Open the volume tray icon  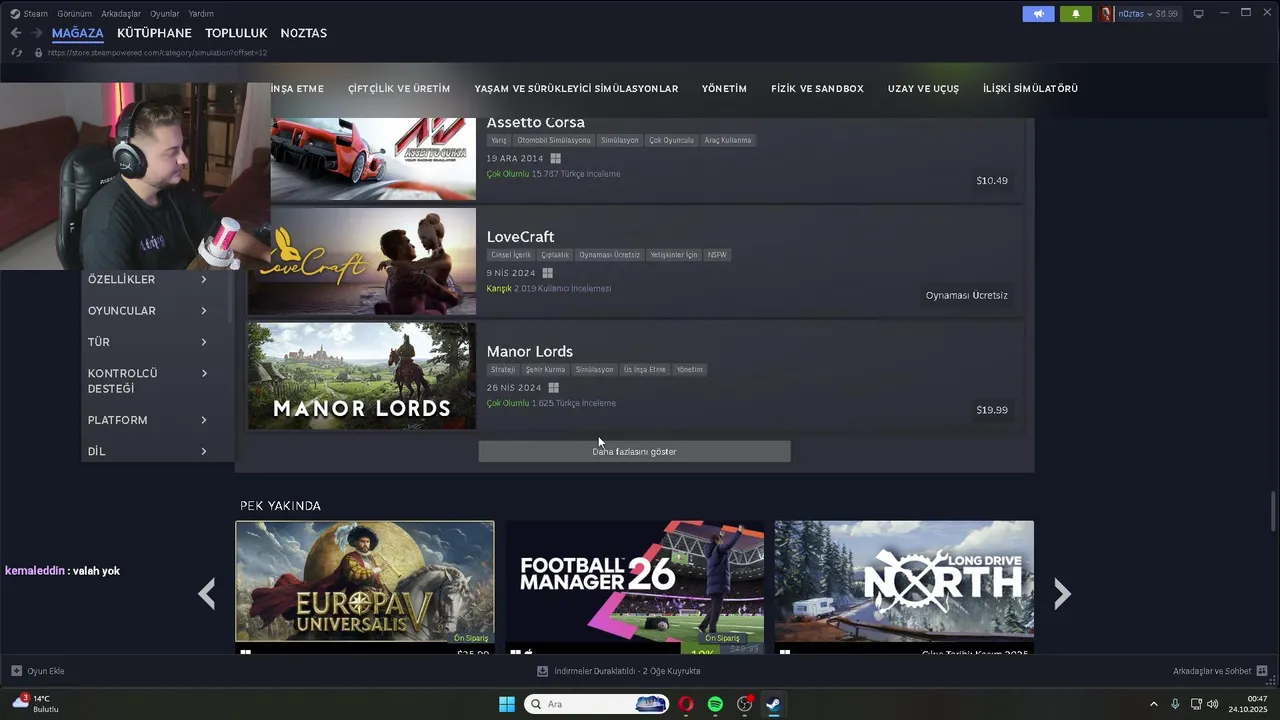1212,704
